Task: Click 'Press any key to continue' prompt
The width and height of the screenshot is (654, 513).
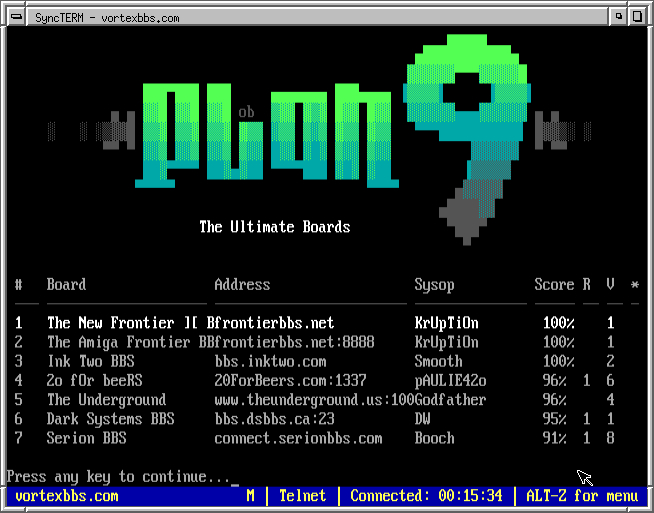Action: [x=118, y=477]
